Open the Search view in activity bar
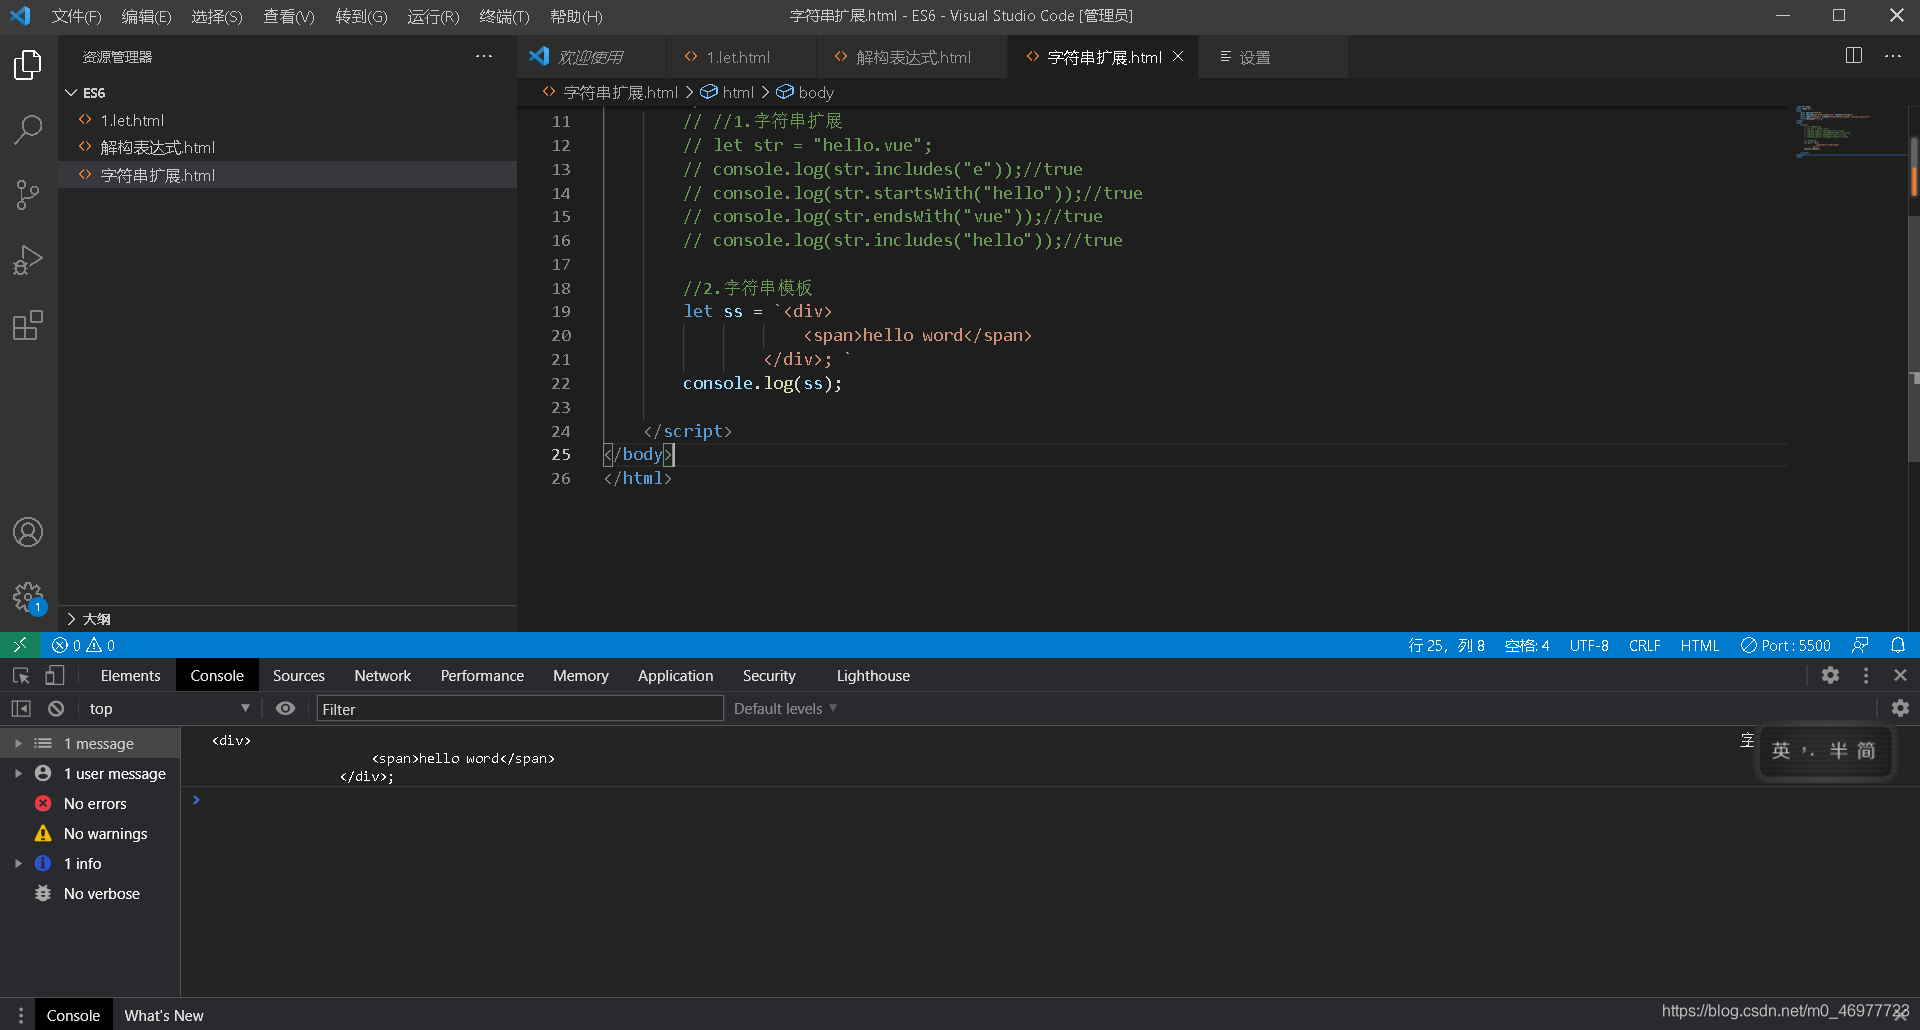The height and width of the screenshot is (1030, 1920). [x=28, y=129]
